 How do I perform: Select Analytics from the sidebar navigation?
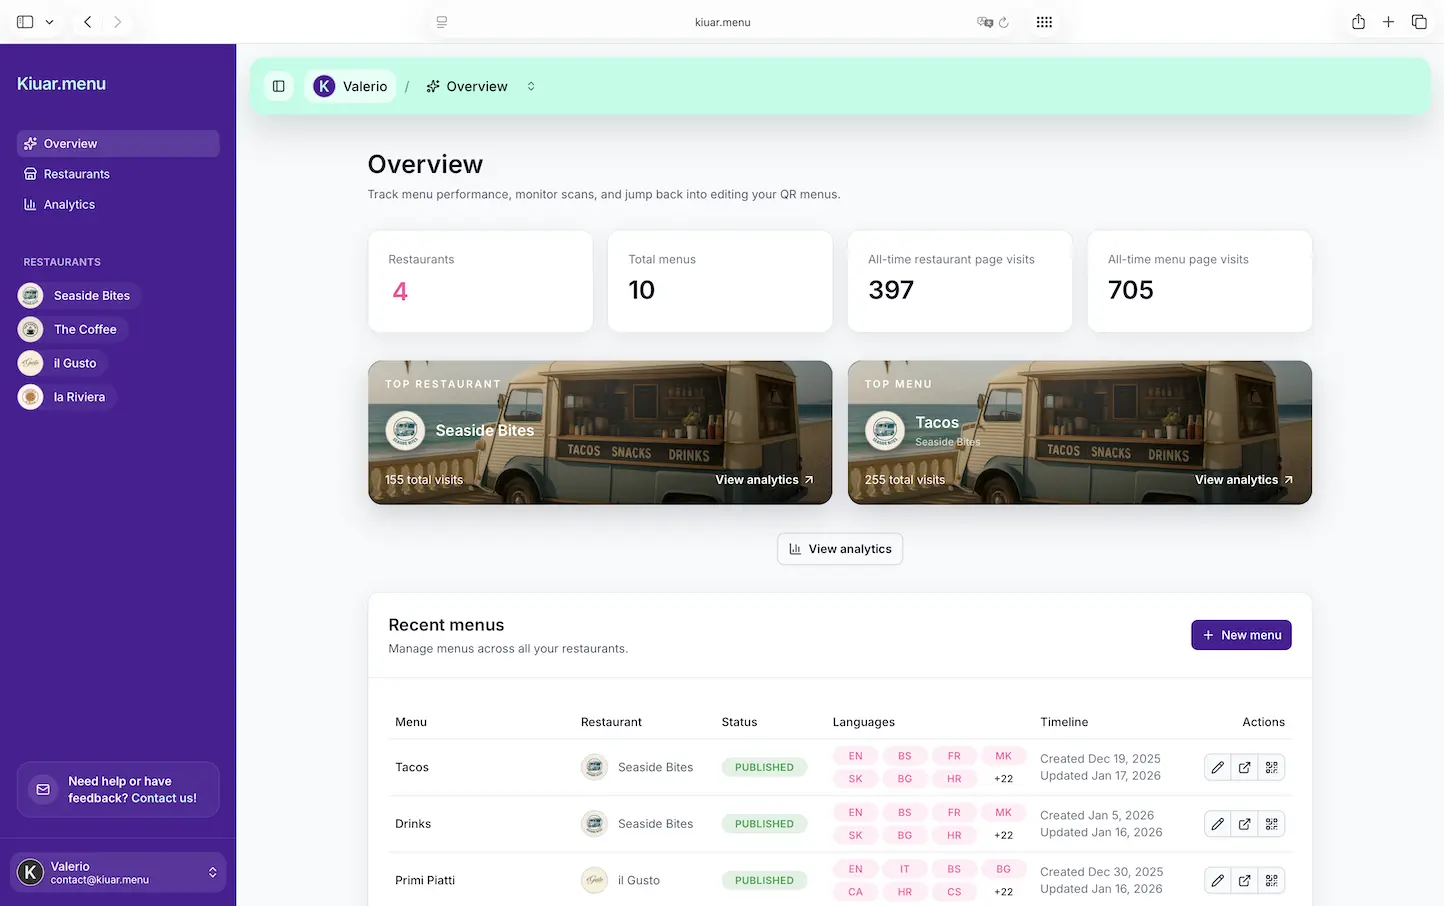click(x=68, y=204)
